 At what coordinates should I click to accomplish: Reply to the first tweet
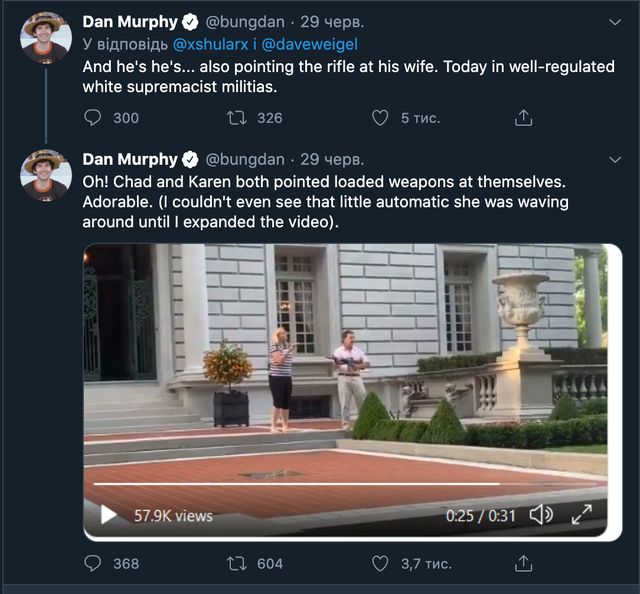pos(93,118)
